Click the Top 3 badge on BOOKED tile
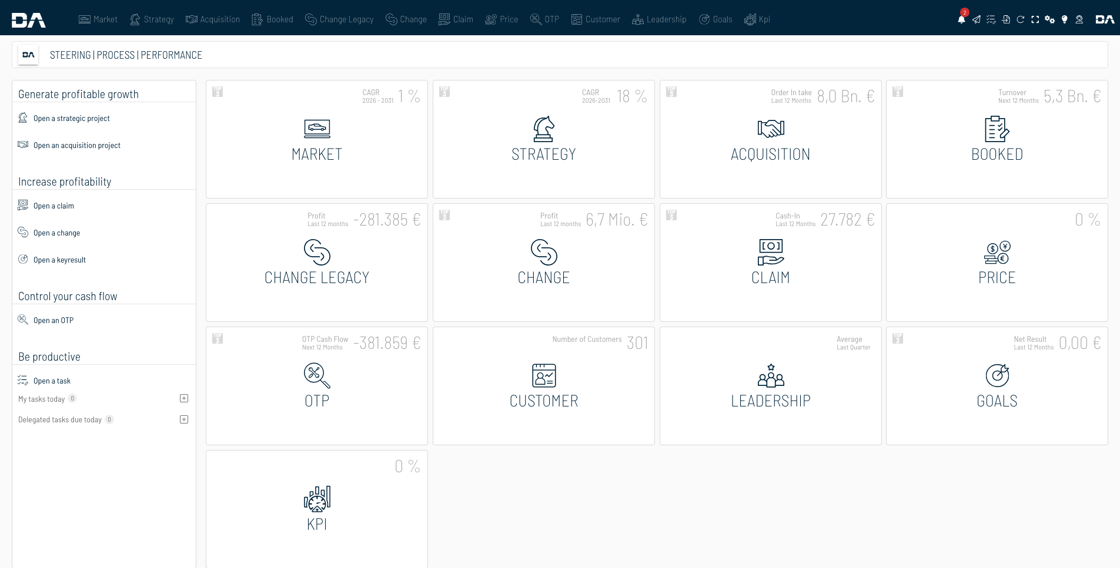The width and height of the screenshot is (1120, 568). coord(898,91)
